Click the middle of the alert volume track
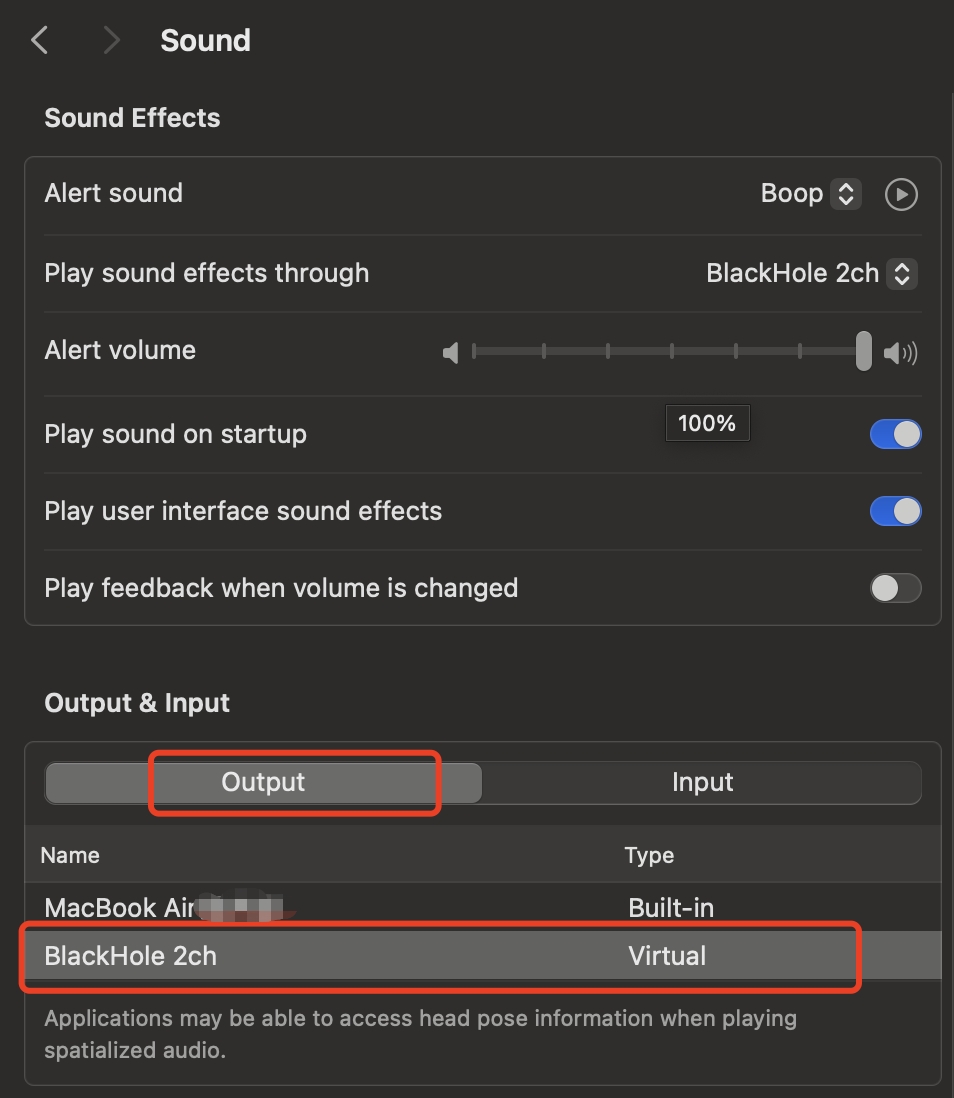Viewport: 954px width, 1098px height. [x=668, y=351]
